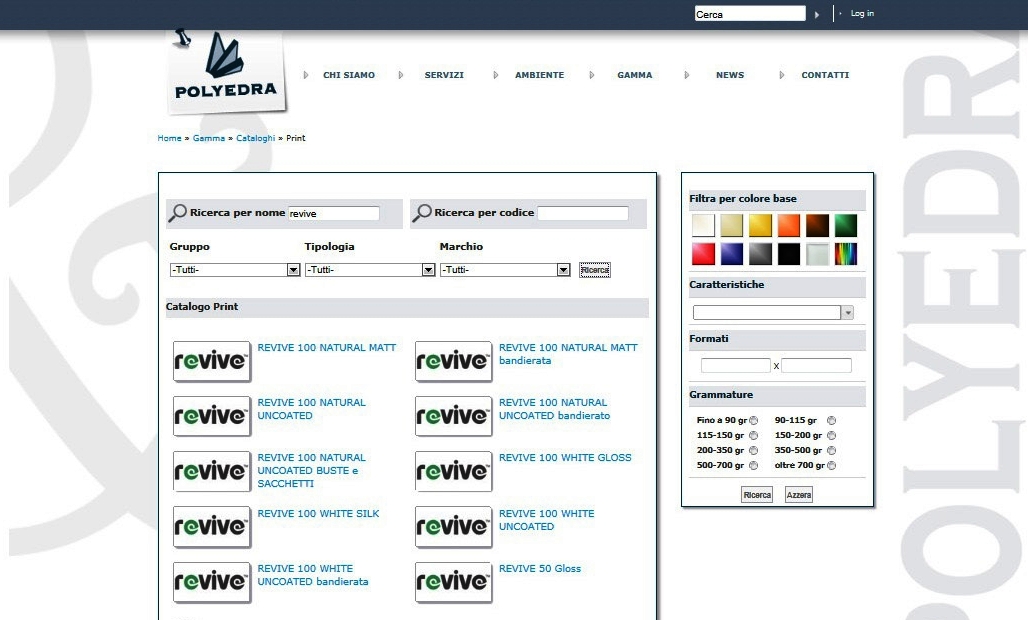The height and width of the screenshot is (620, 1028).
Task: Select 200-350 gr radio button
Action: tap(753, 451)
